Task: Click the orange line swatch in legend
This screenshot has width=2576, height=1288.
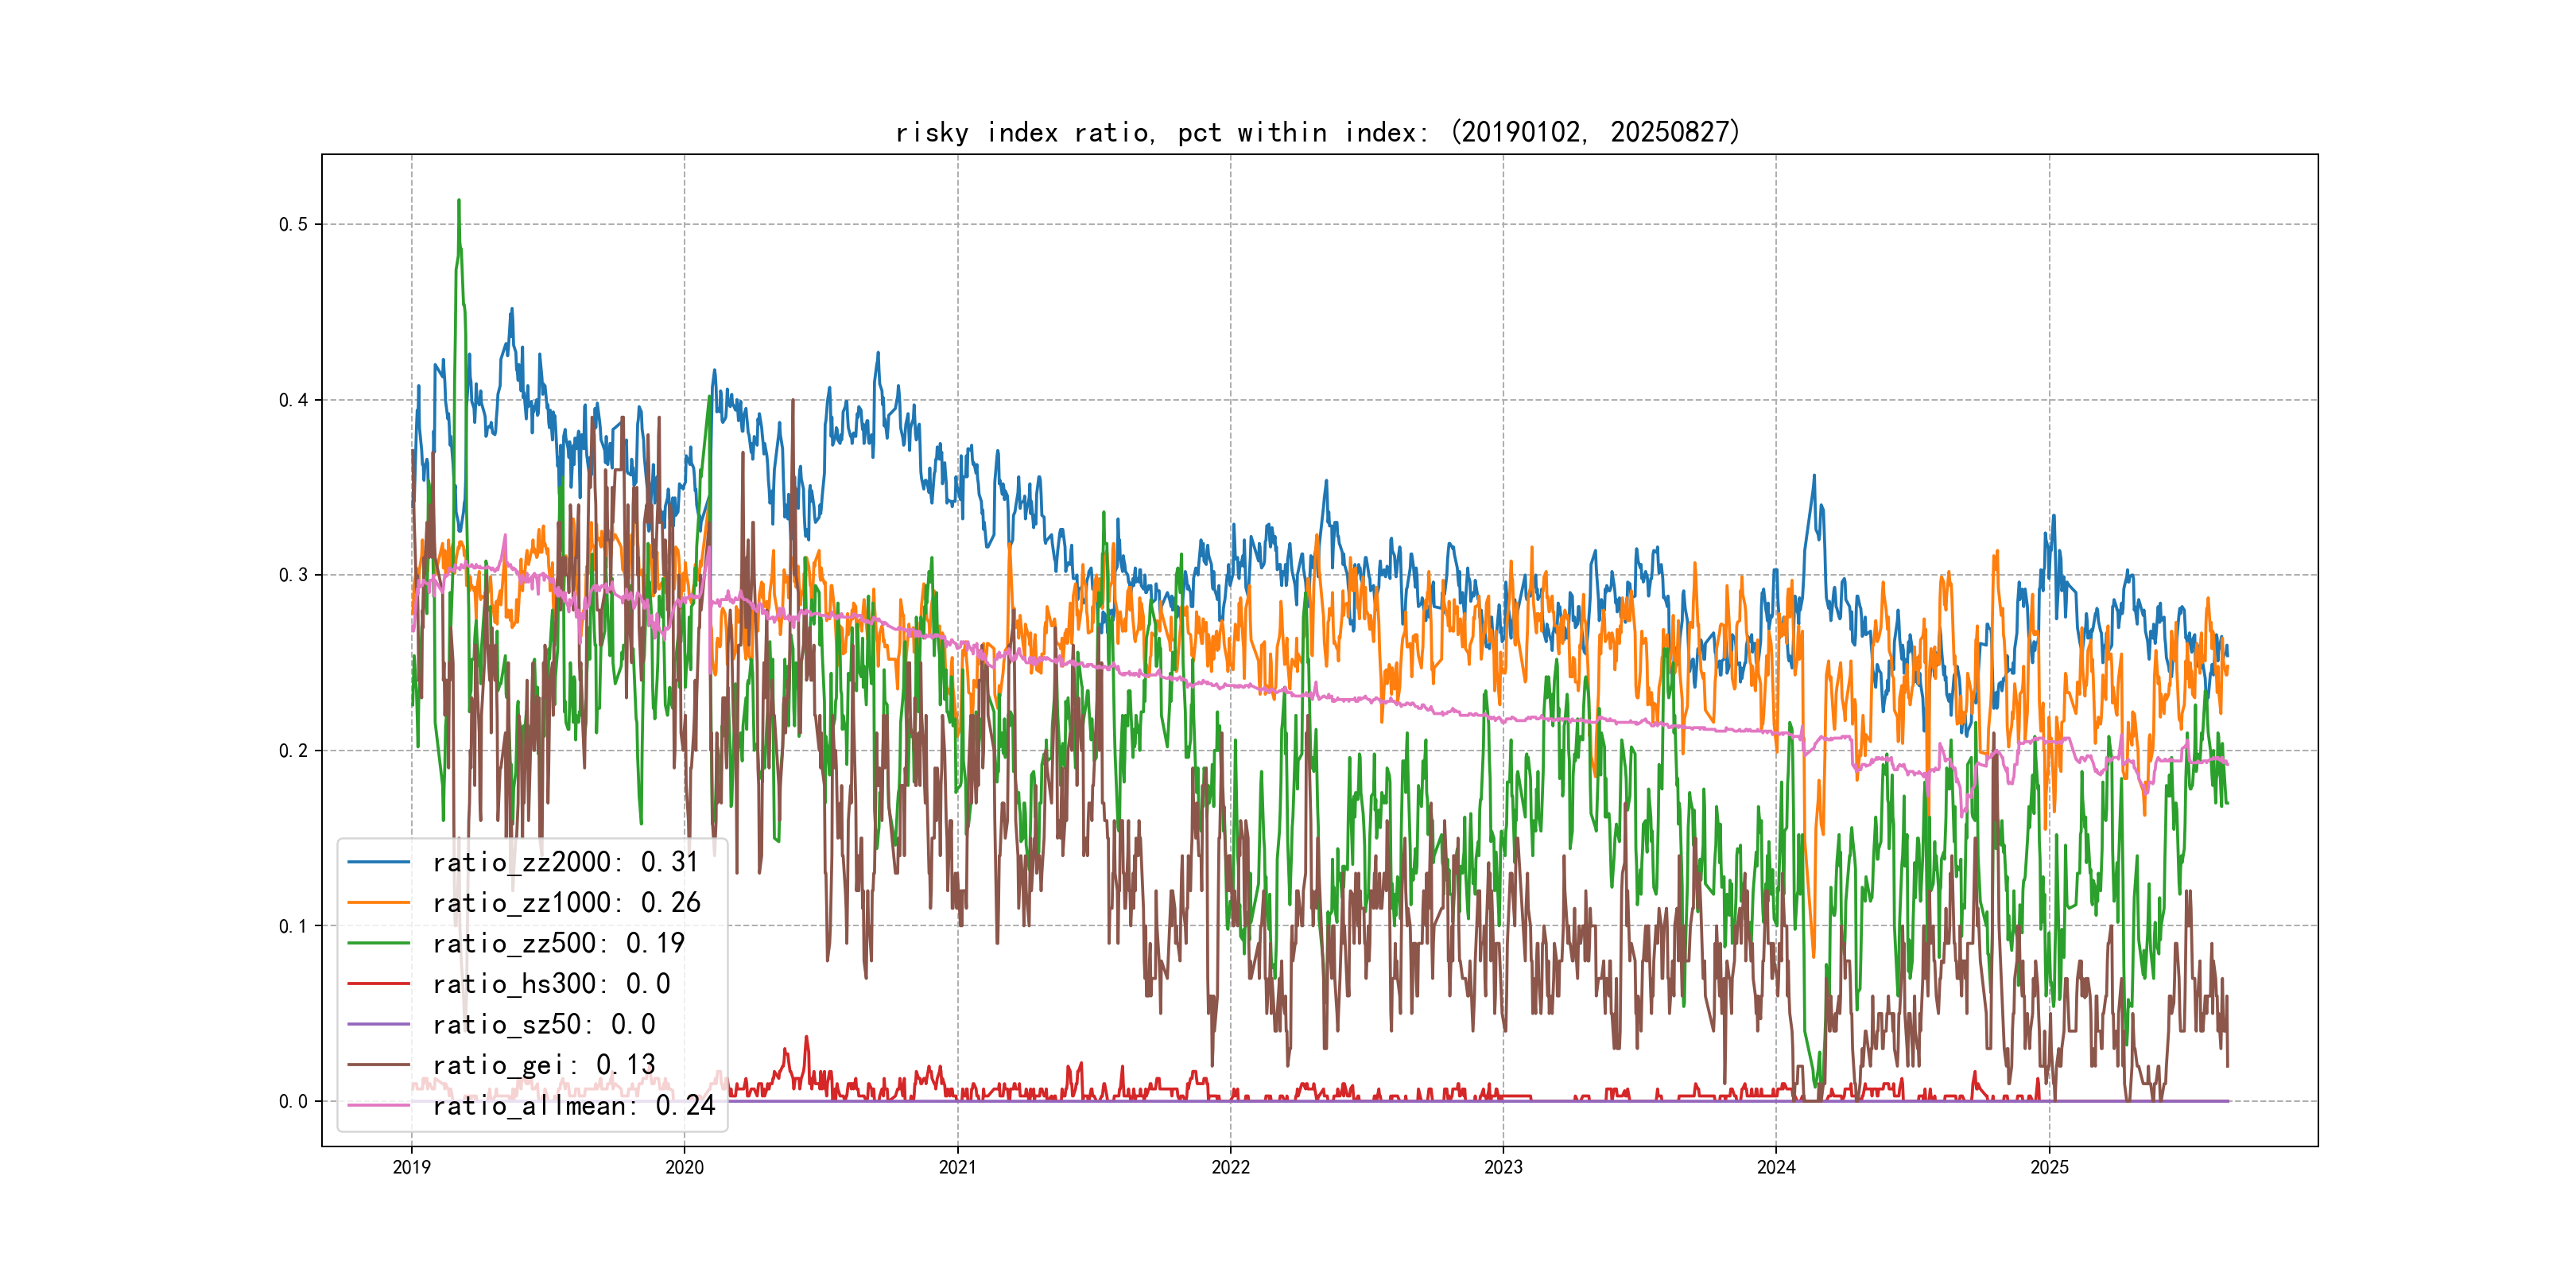Action: point(378,903)
